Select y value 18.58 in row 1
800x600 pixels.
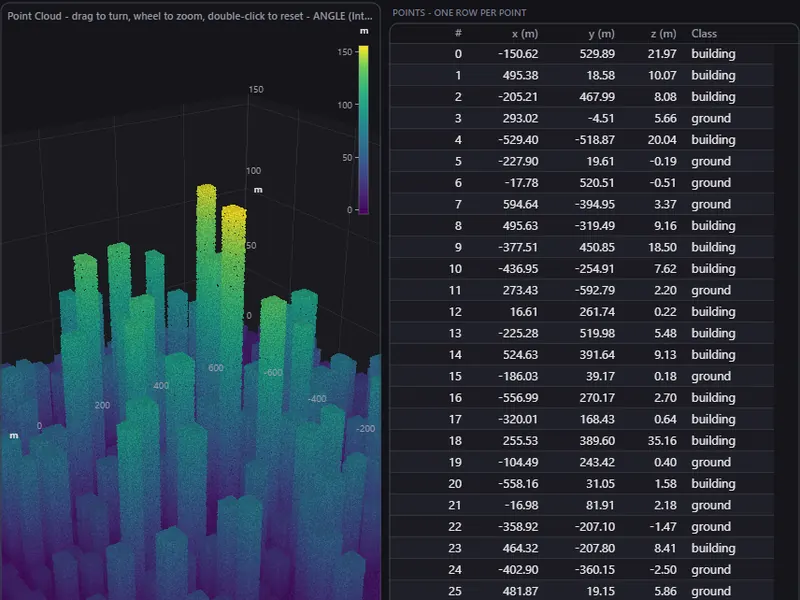pos(601,75)
